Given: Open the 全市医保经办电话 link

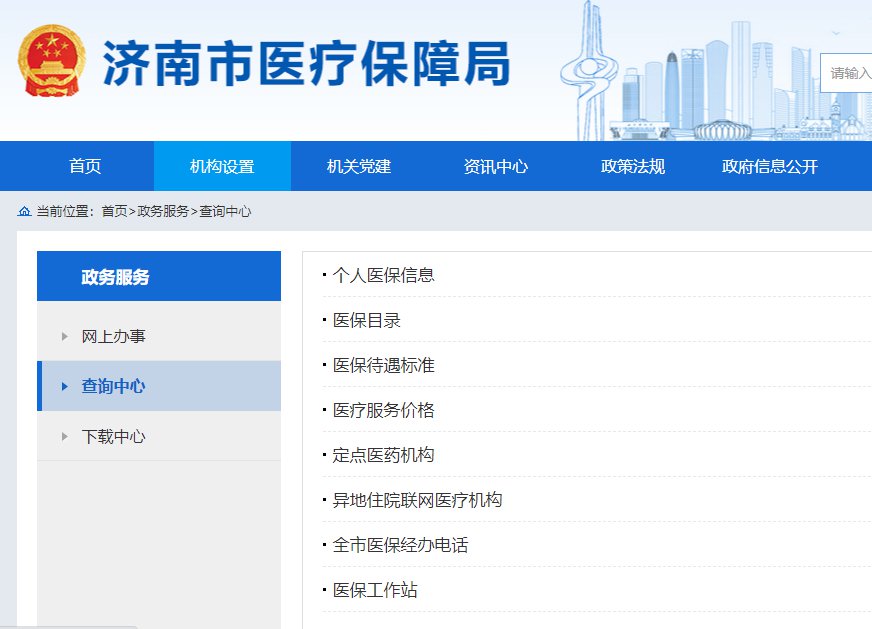Looking at the screenshot, I should pos(400,545).
